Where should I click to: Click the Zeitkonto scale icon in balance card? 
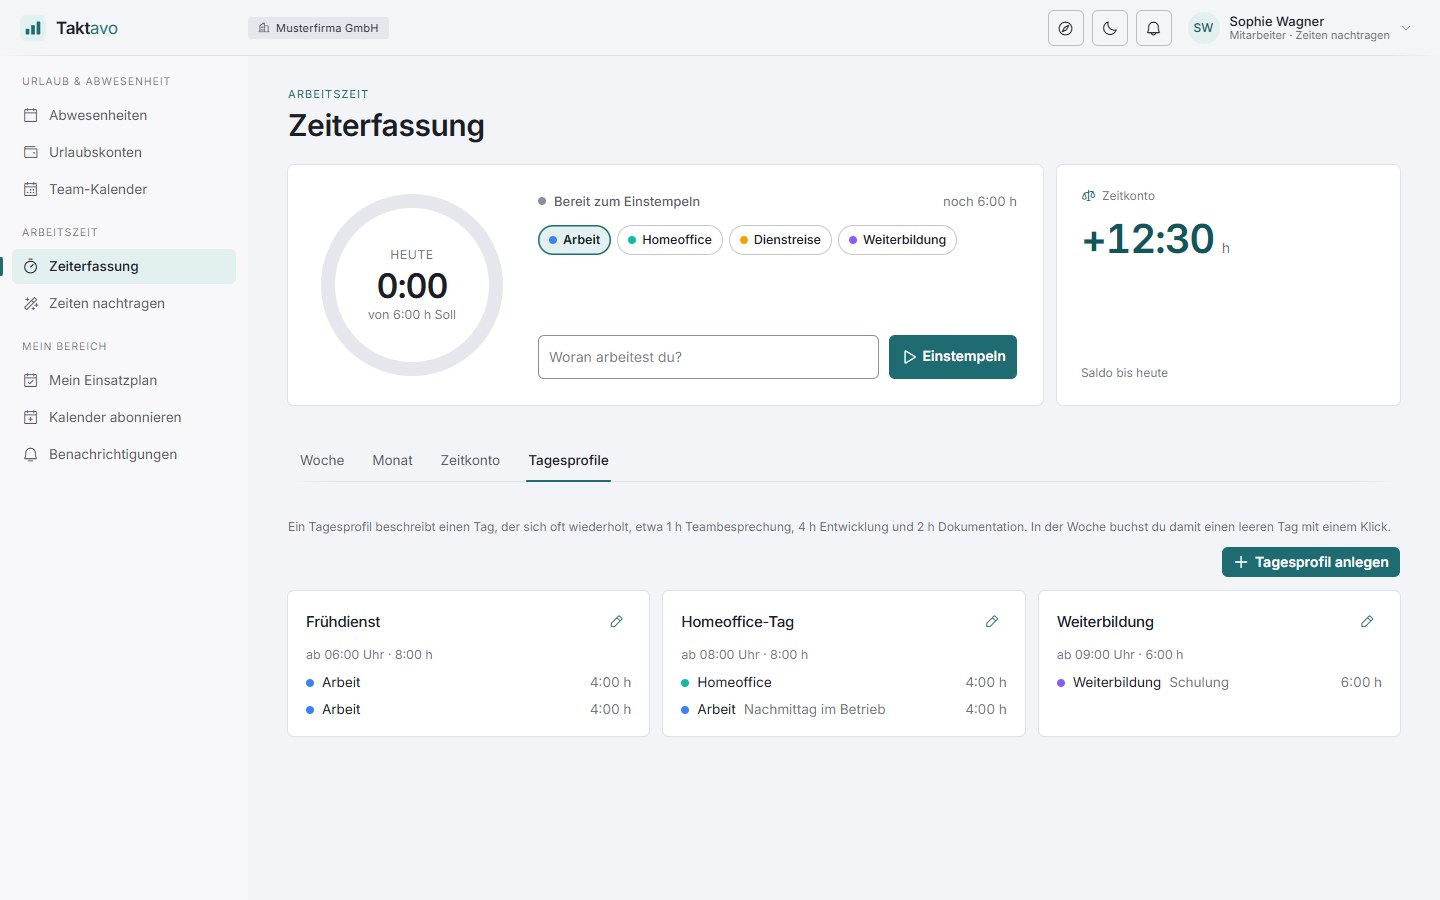tap(1089, 196)
